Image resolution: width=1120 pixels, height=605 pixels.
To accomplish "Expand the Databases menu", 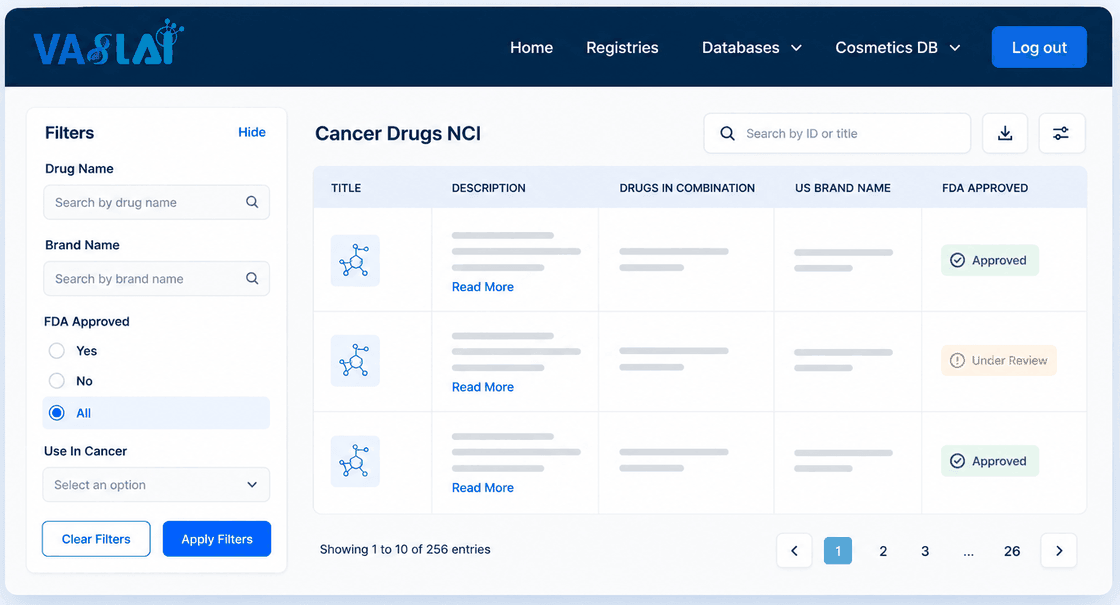I will pyautogui.click(x=751, y=48).
